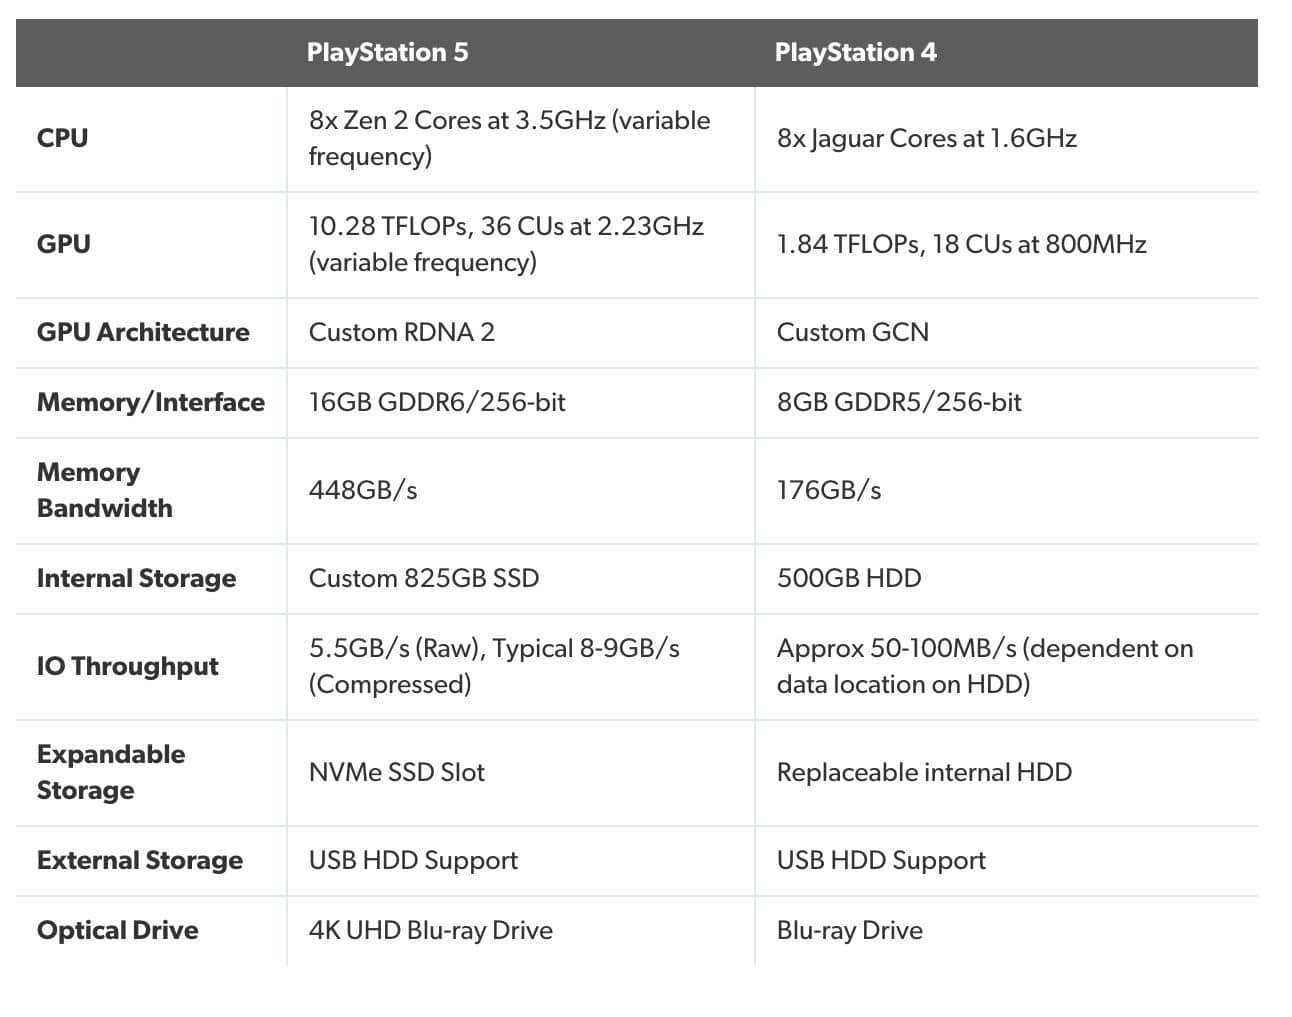This screenshot has width=1292, height=1017.
Task: Click the IO Throughput row label
Action: coord(127,666)
